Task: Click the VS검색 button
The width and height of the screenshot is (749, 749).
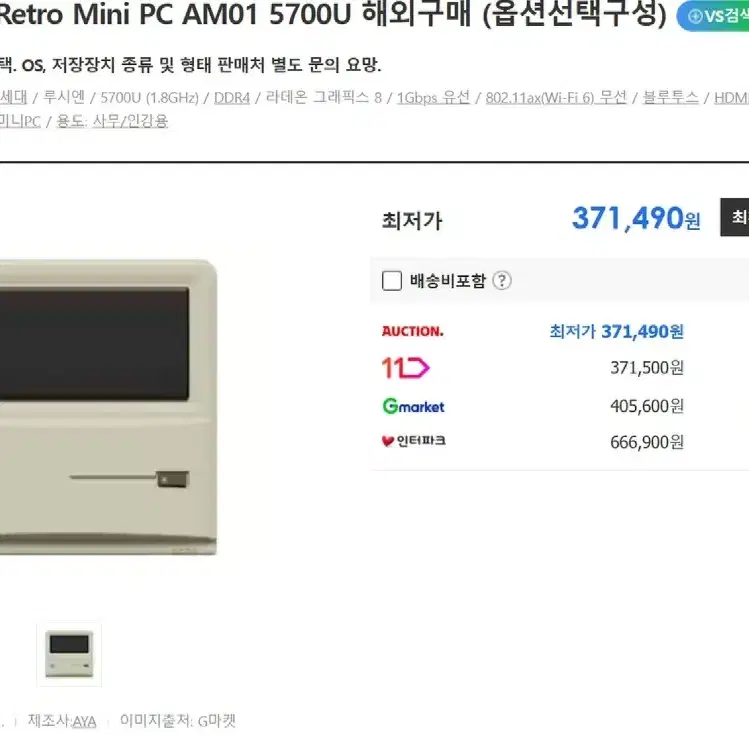Action: point(713,16)
